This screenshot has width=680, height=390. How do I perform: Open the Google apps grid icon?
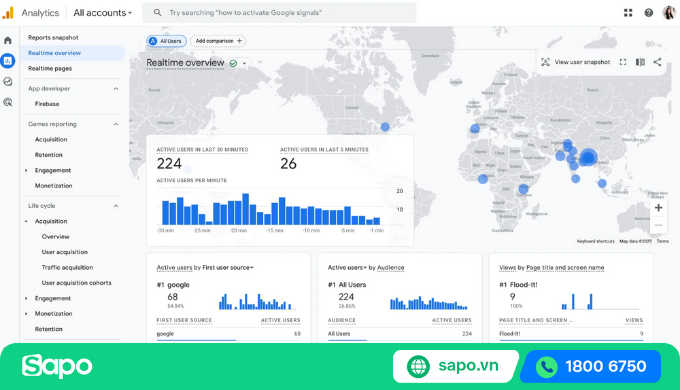pyautogui.click(x=628, y=13)
